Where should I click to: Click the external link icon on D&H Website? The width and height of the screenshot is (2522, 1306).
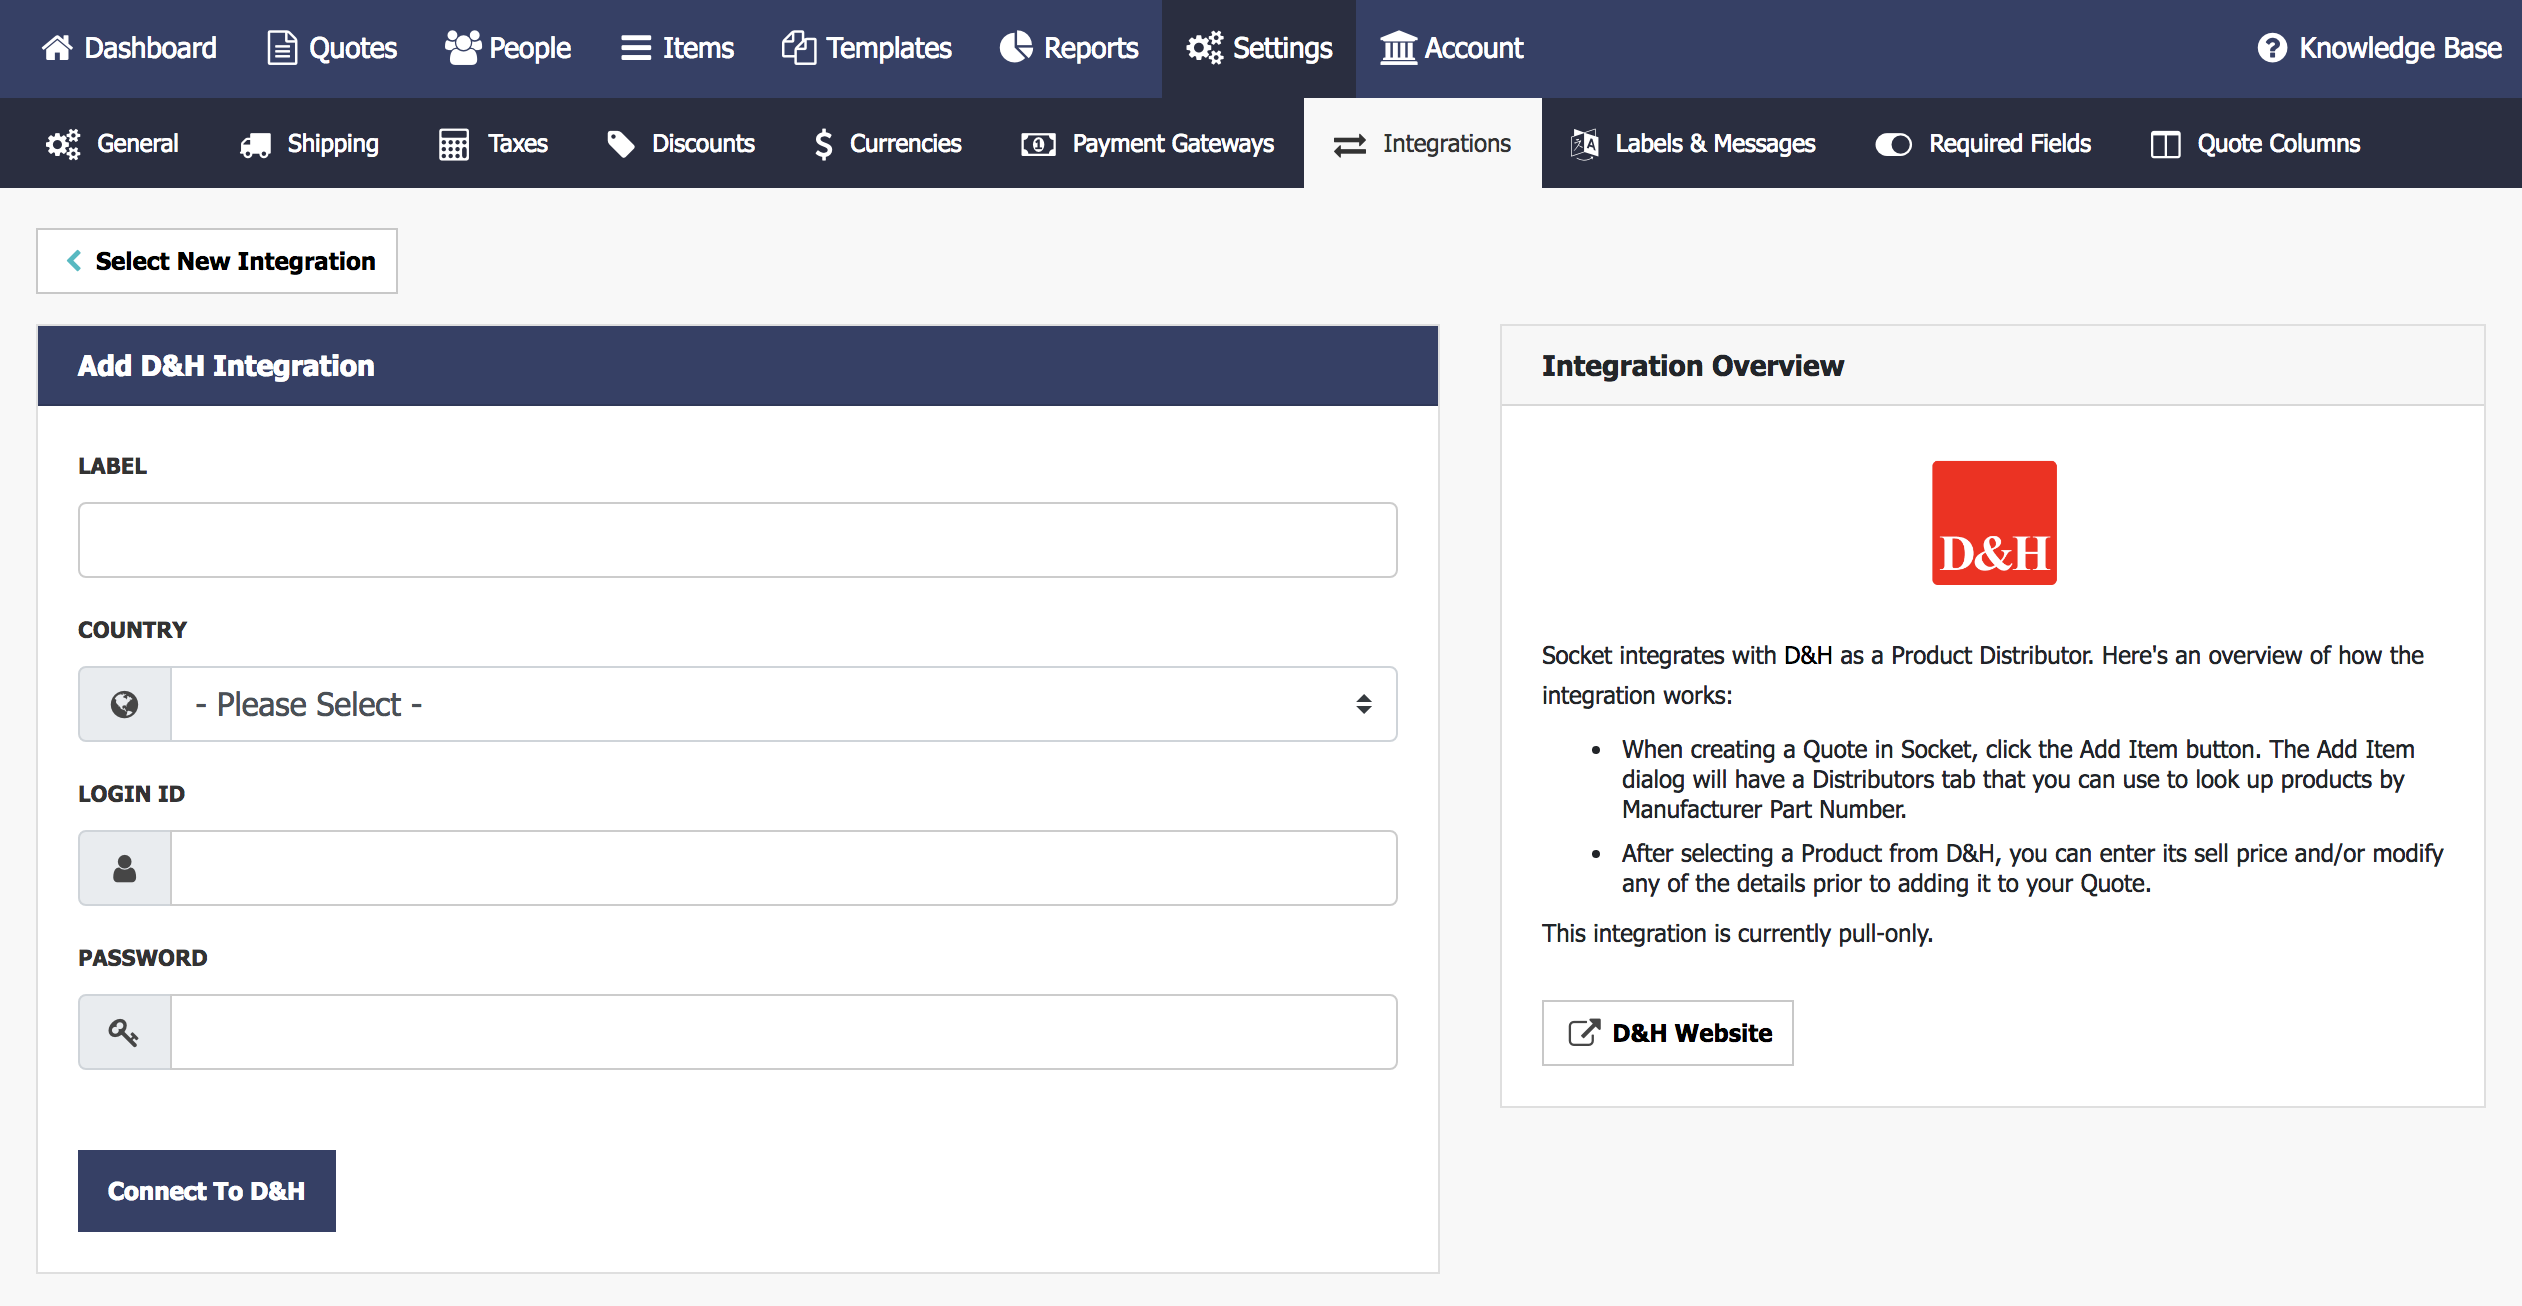(x=1584, y=1032)
